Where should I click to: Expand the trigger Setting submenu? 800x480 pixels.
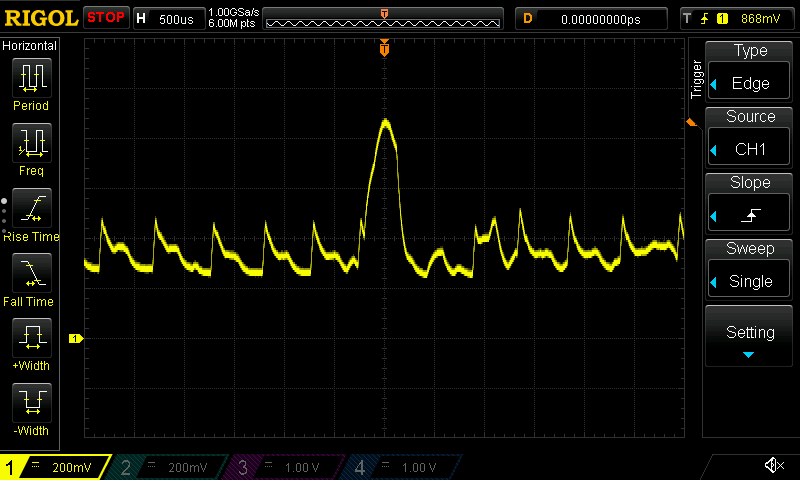pos(750,339)
